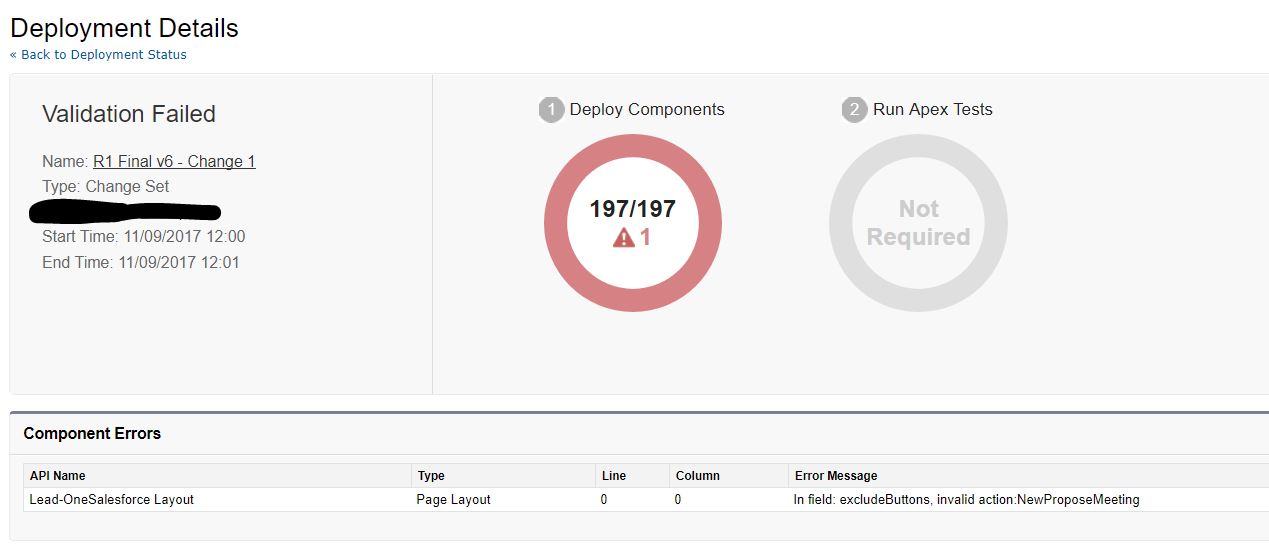Screen dimensions: 1269x546
Task: Click the excludeButtons invalid action error message
Action: [966, 499]
